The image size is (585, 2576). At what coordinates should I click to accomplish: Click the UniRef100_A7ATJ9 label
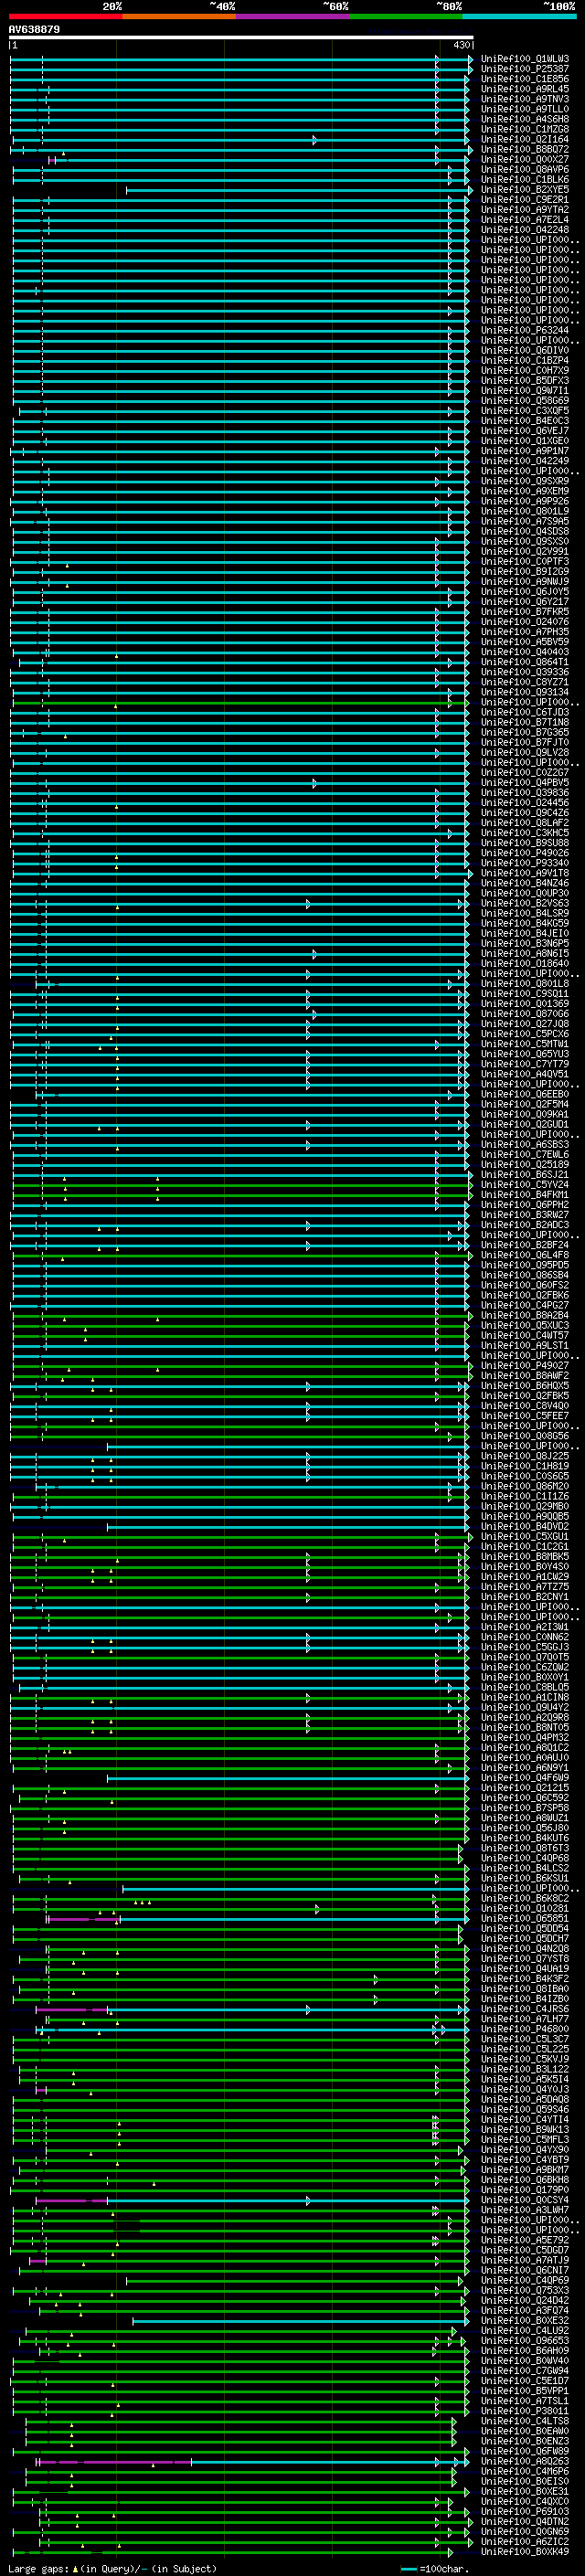(525, 2260)
